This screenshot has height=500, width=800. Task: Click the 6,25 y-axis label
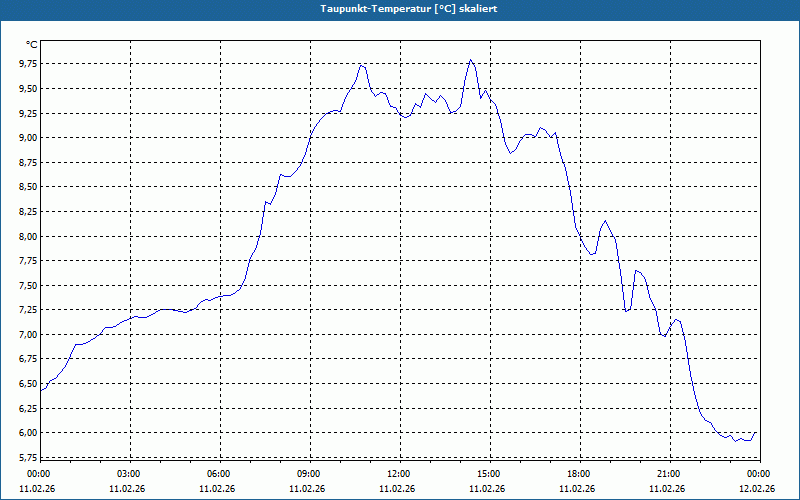(x=28, y=408)
